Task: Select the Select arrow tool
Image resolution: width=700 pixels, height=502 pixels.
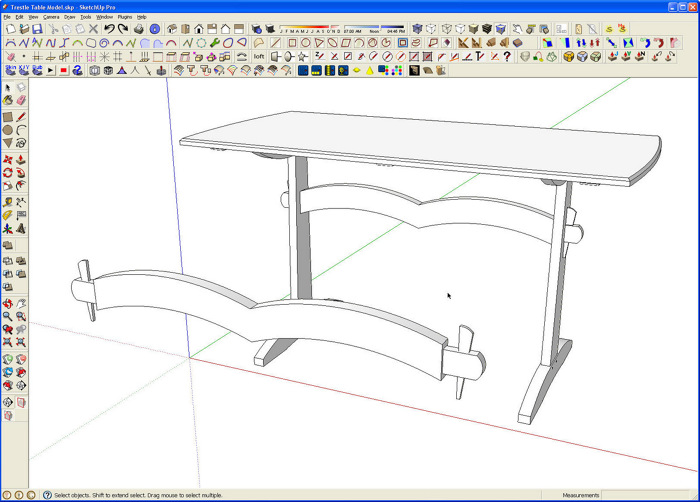Action: click(x=8, y=88)
